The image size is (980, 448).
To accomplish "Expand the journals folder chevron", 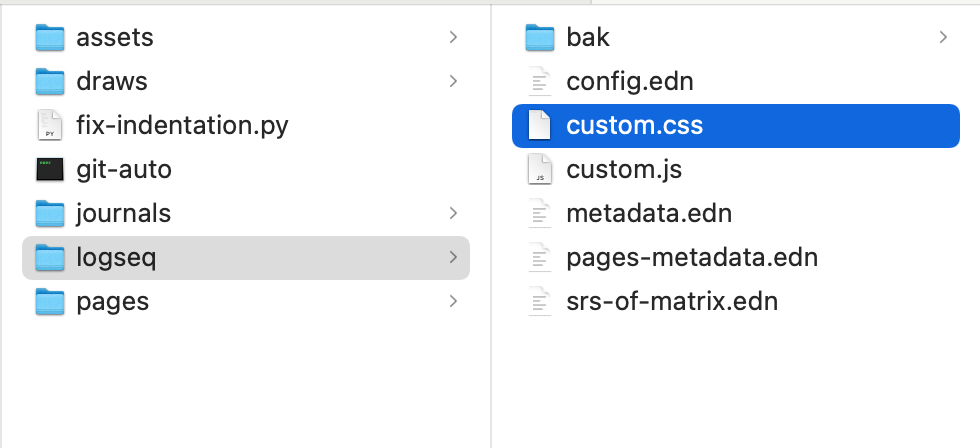I will (x=453, y=213).
